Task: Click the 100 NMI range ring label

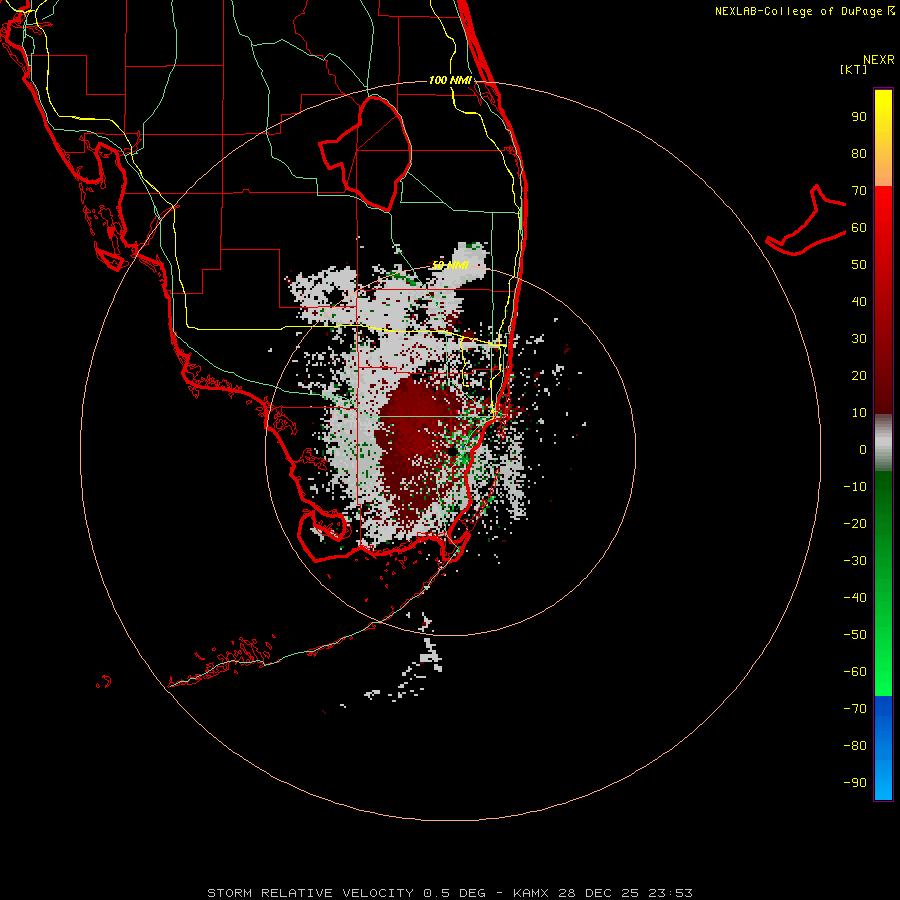Action: 450,80
